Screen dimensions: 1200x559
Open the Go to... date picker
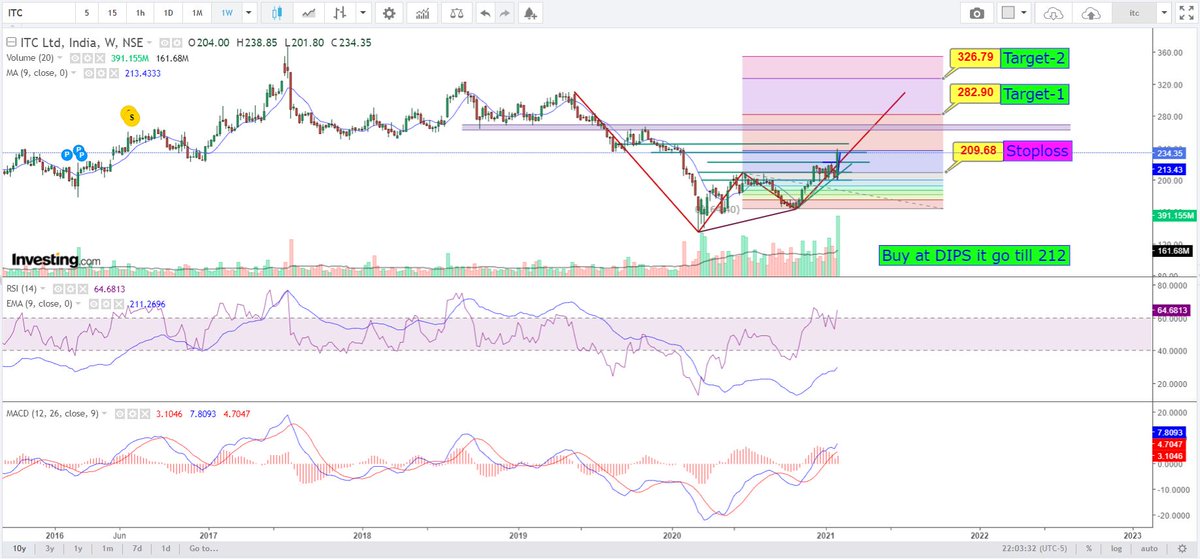click(202, 549)
